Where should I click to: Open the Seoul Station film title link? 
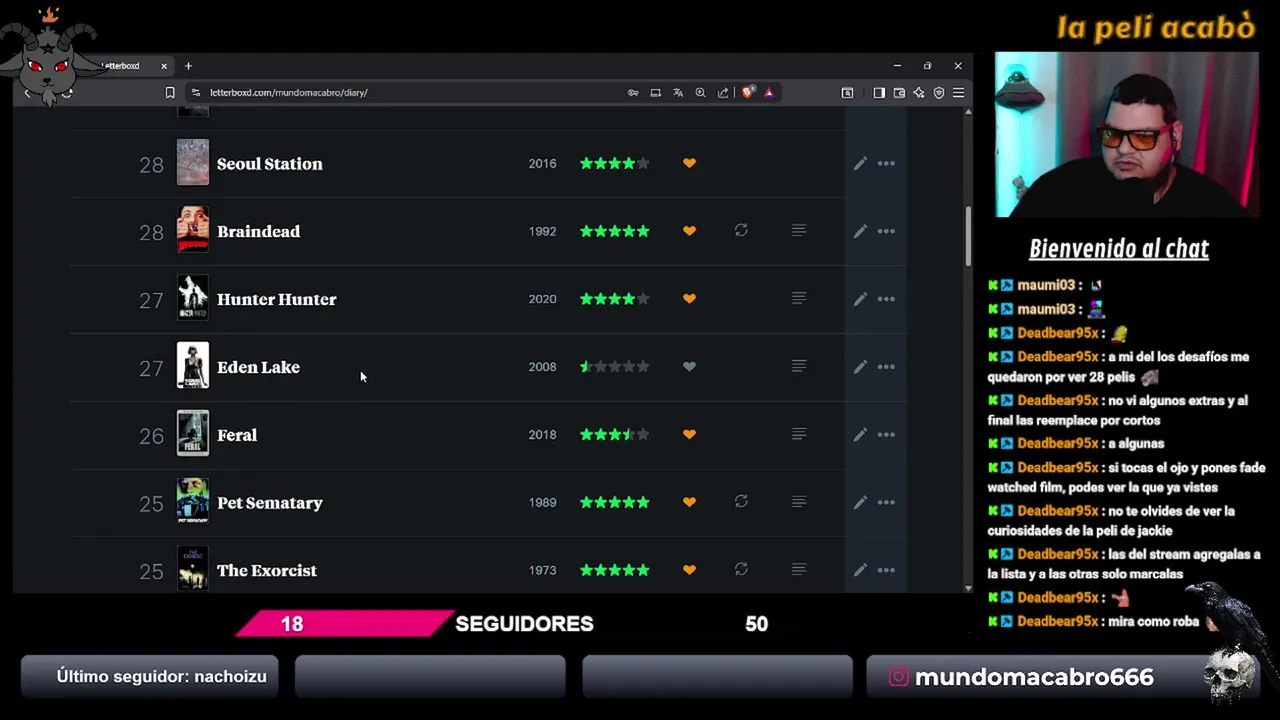click(270, 164)
